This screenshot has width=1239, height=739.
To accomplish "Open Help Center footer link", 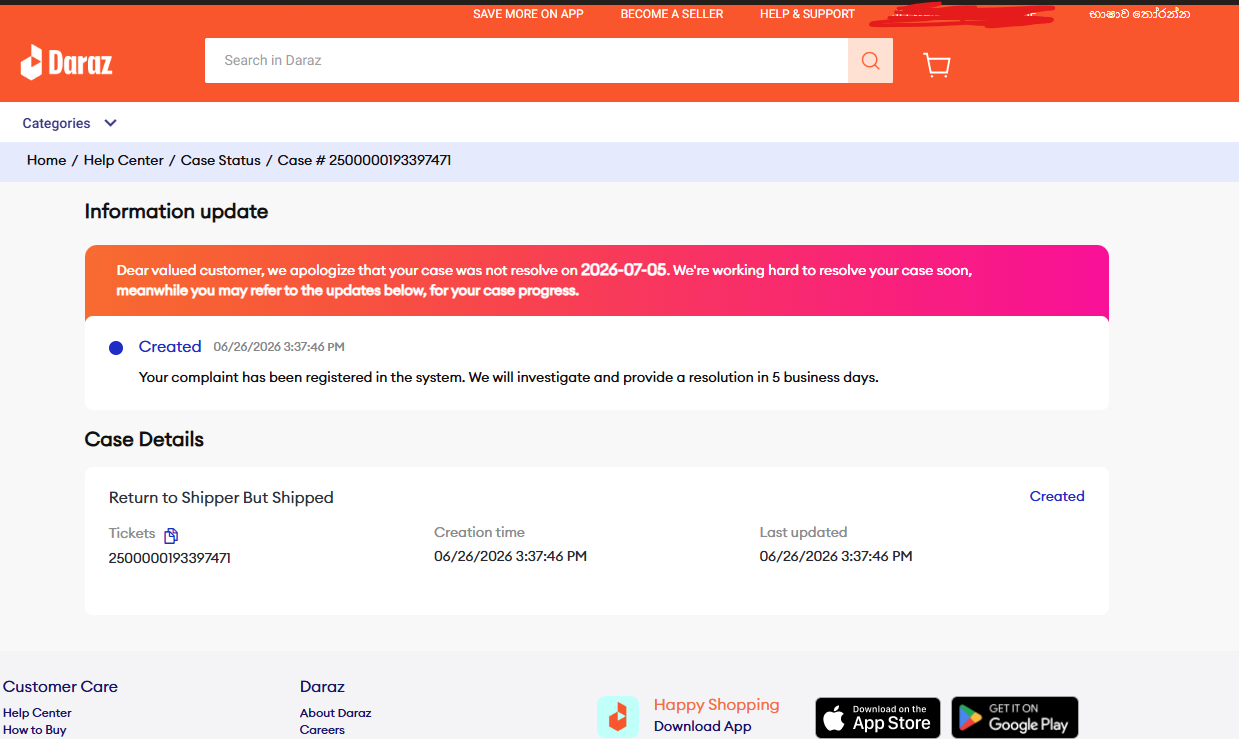I will [x=37, y=713].
